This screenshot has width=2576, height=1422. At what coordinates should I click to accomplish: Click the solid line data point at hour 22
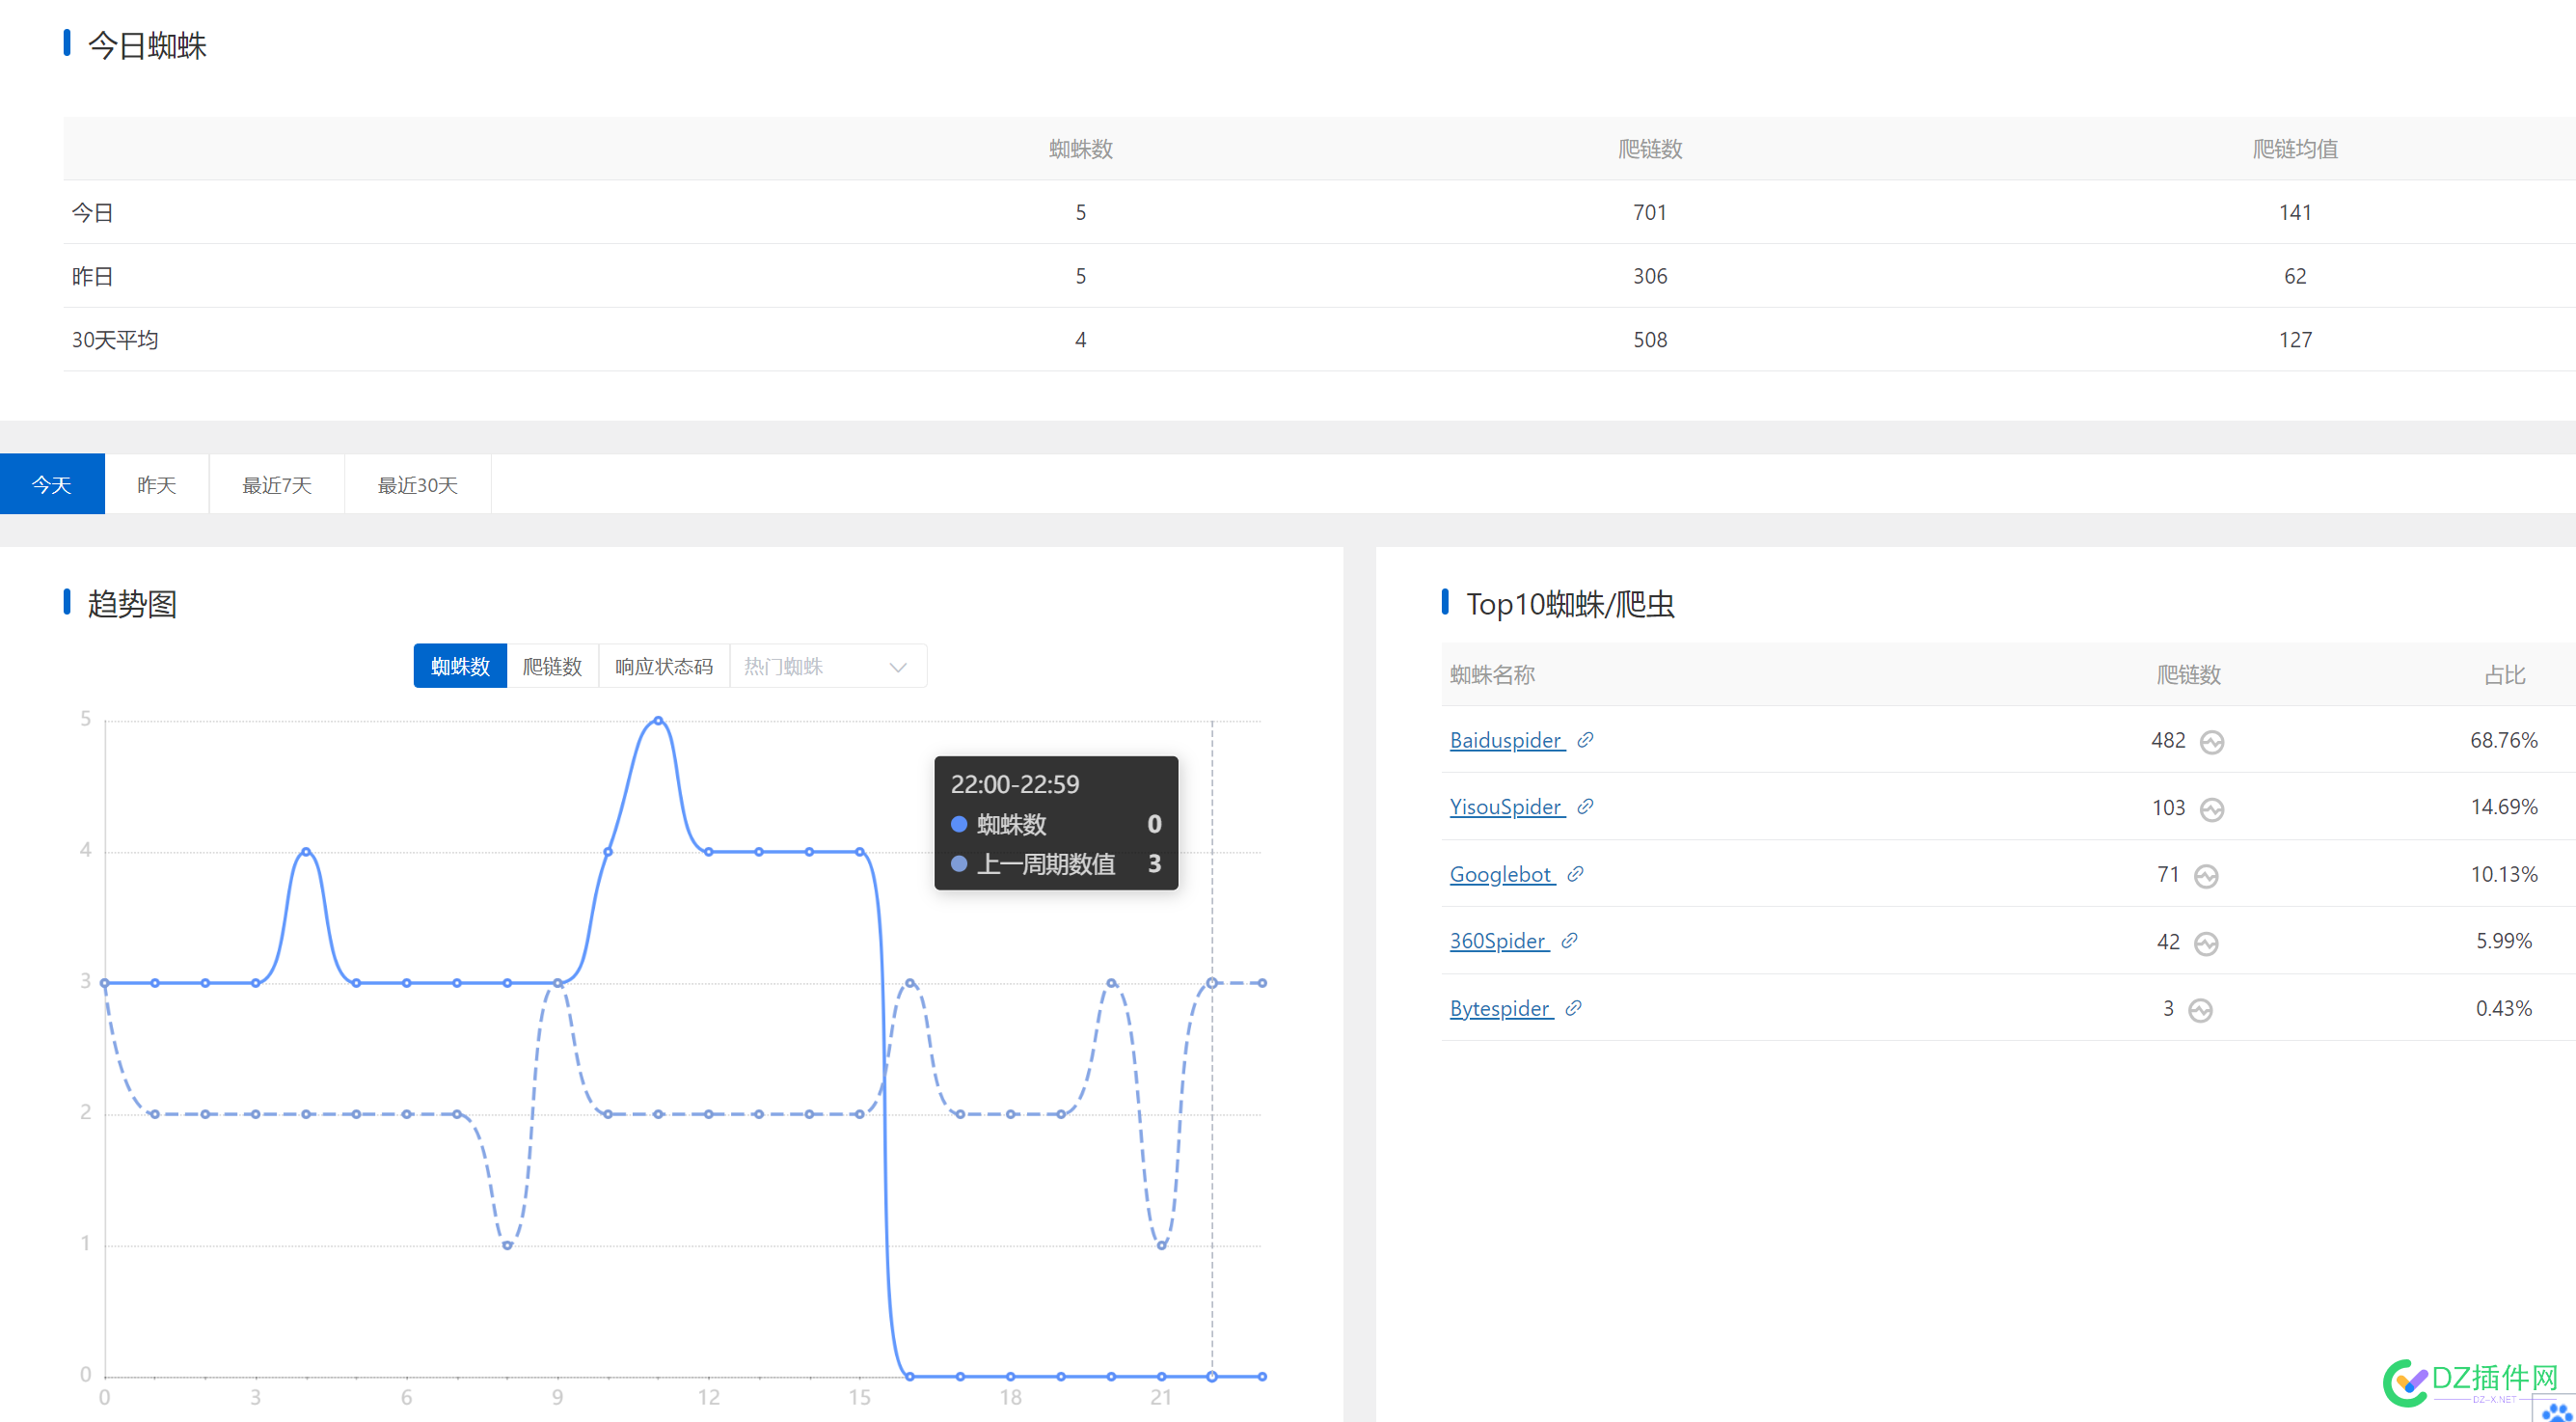pyautogui.click(x=1212, y=1376)
